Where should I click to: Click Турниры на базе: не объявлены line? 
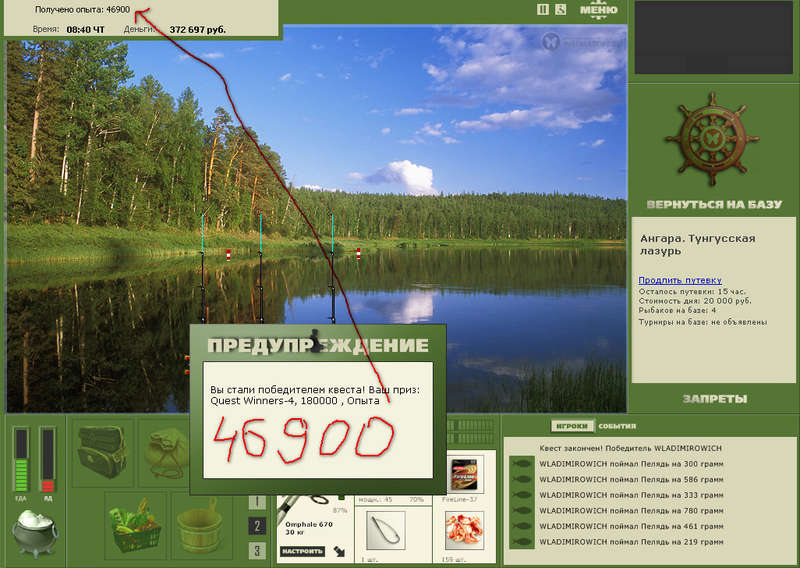click(703, 322)
